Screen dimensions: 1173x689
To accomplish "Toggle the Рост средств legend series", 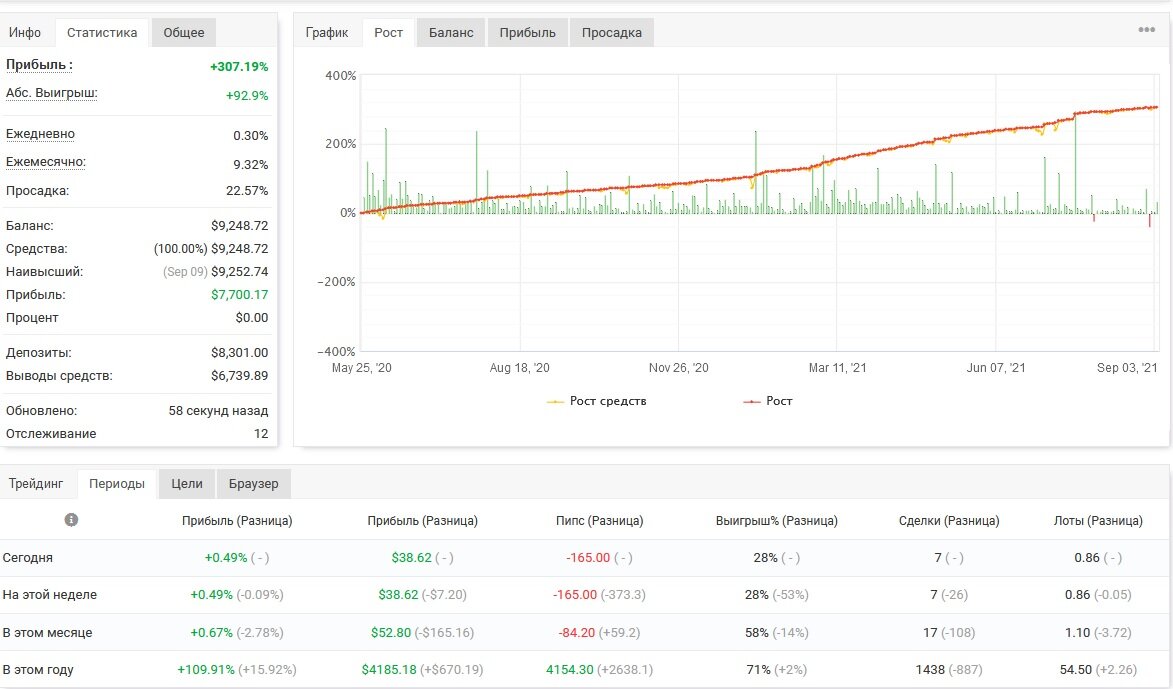I will (x=596, y=401).
